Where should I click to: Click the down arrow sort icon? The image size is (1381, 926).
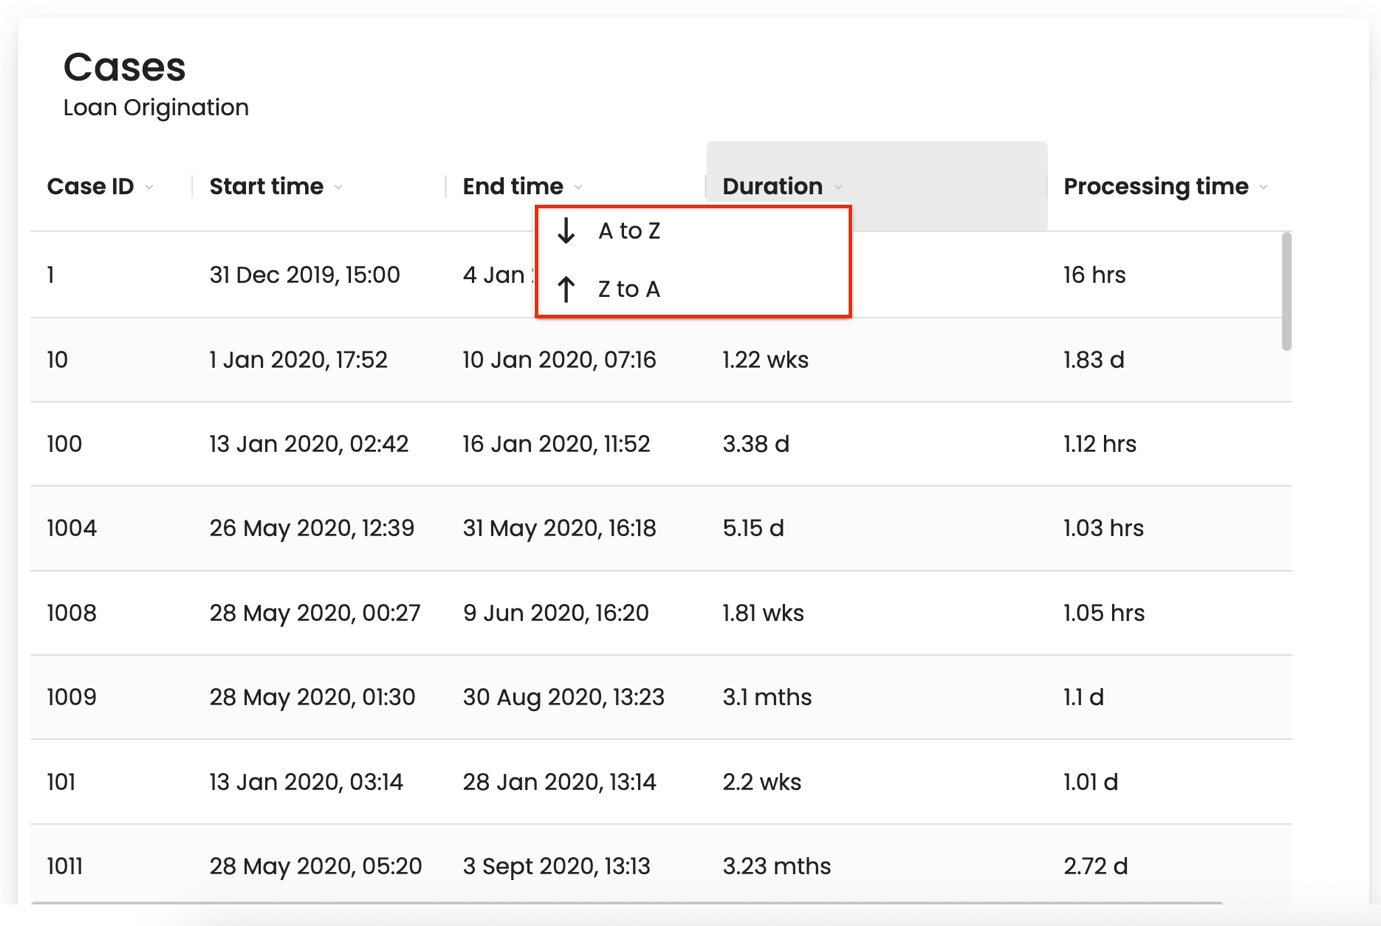click(566, 231)
